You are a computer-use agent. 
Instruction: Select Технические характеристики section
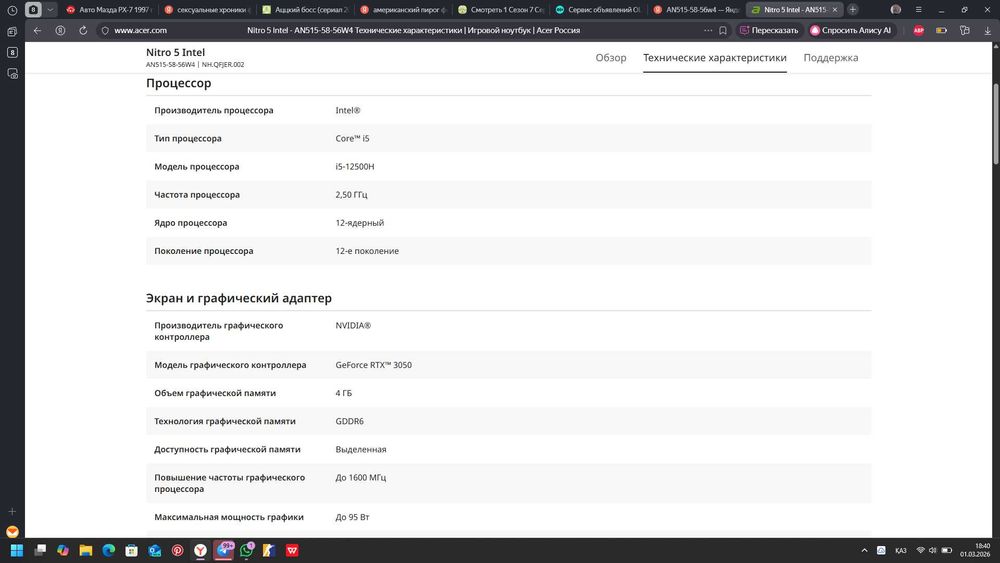click(x=714, y=57)
